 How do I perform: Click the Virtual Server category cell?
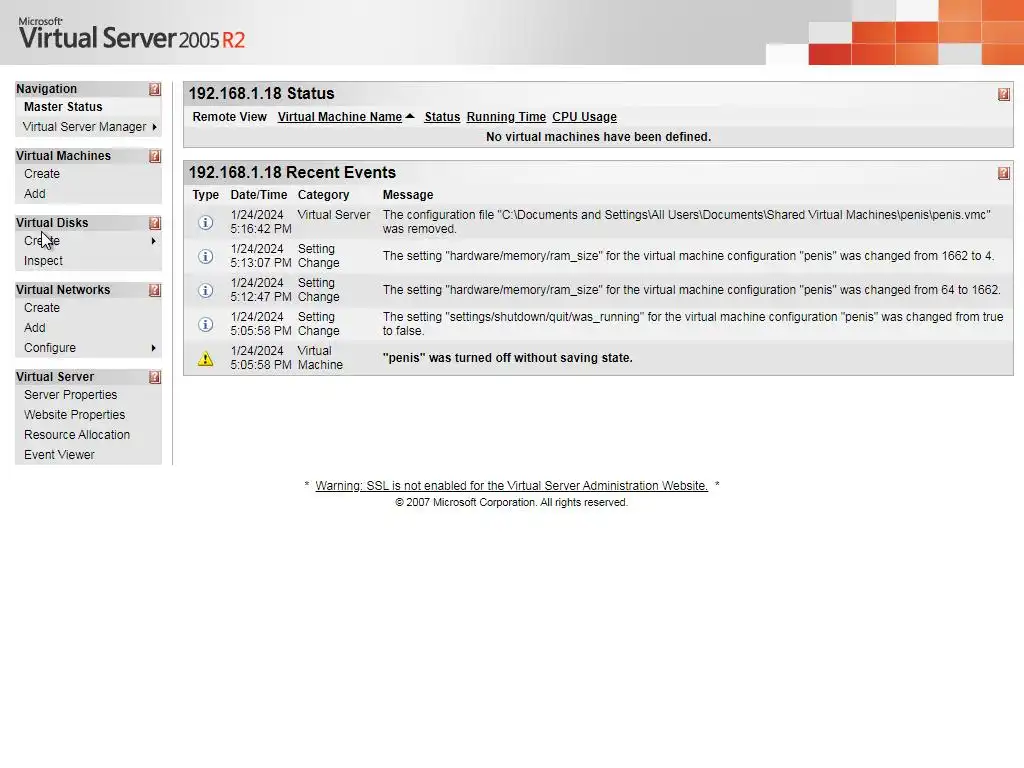pos(334,215)
